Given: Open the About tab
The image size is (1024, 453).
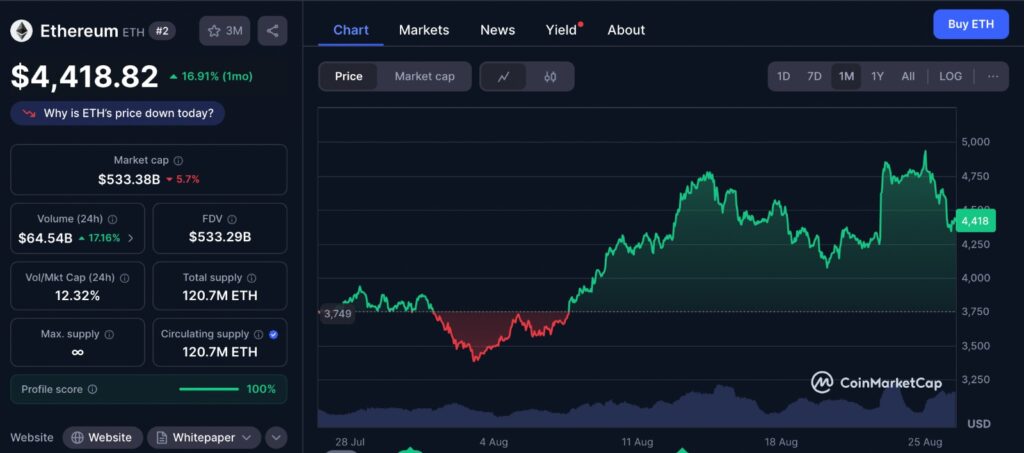Looking at the screenshot, I should point(626,30).
